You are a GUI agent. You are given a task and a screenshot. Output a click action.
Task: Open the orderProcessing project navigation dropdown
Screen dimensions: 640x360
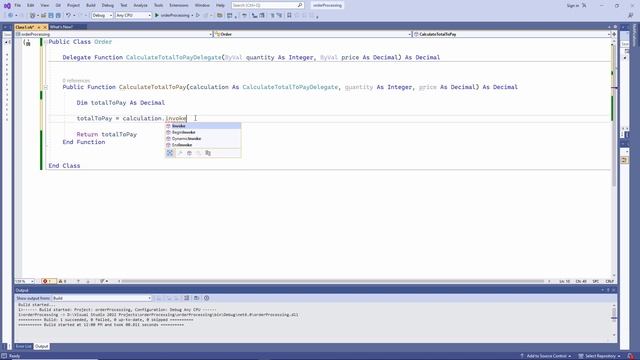point(114,34)
